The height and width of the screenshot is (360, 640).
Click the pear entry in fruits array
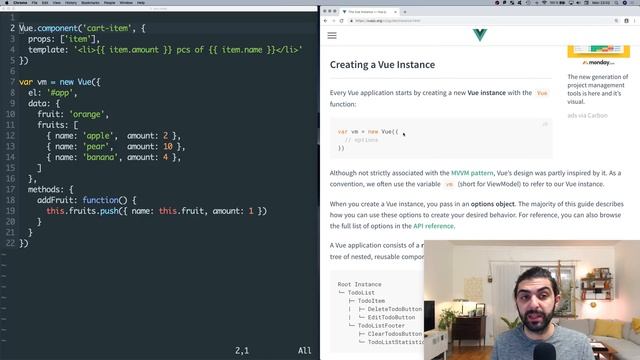(x=116, y=147)
